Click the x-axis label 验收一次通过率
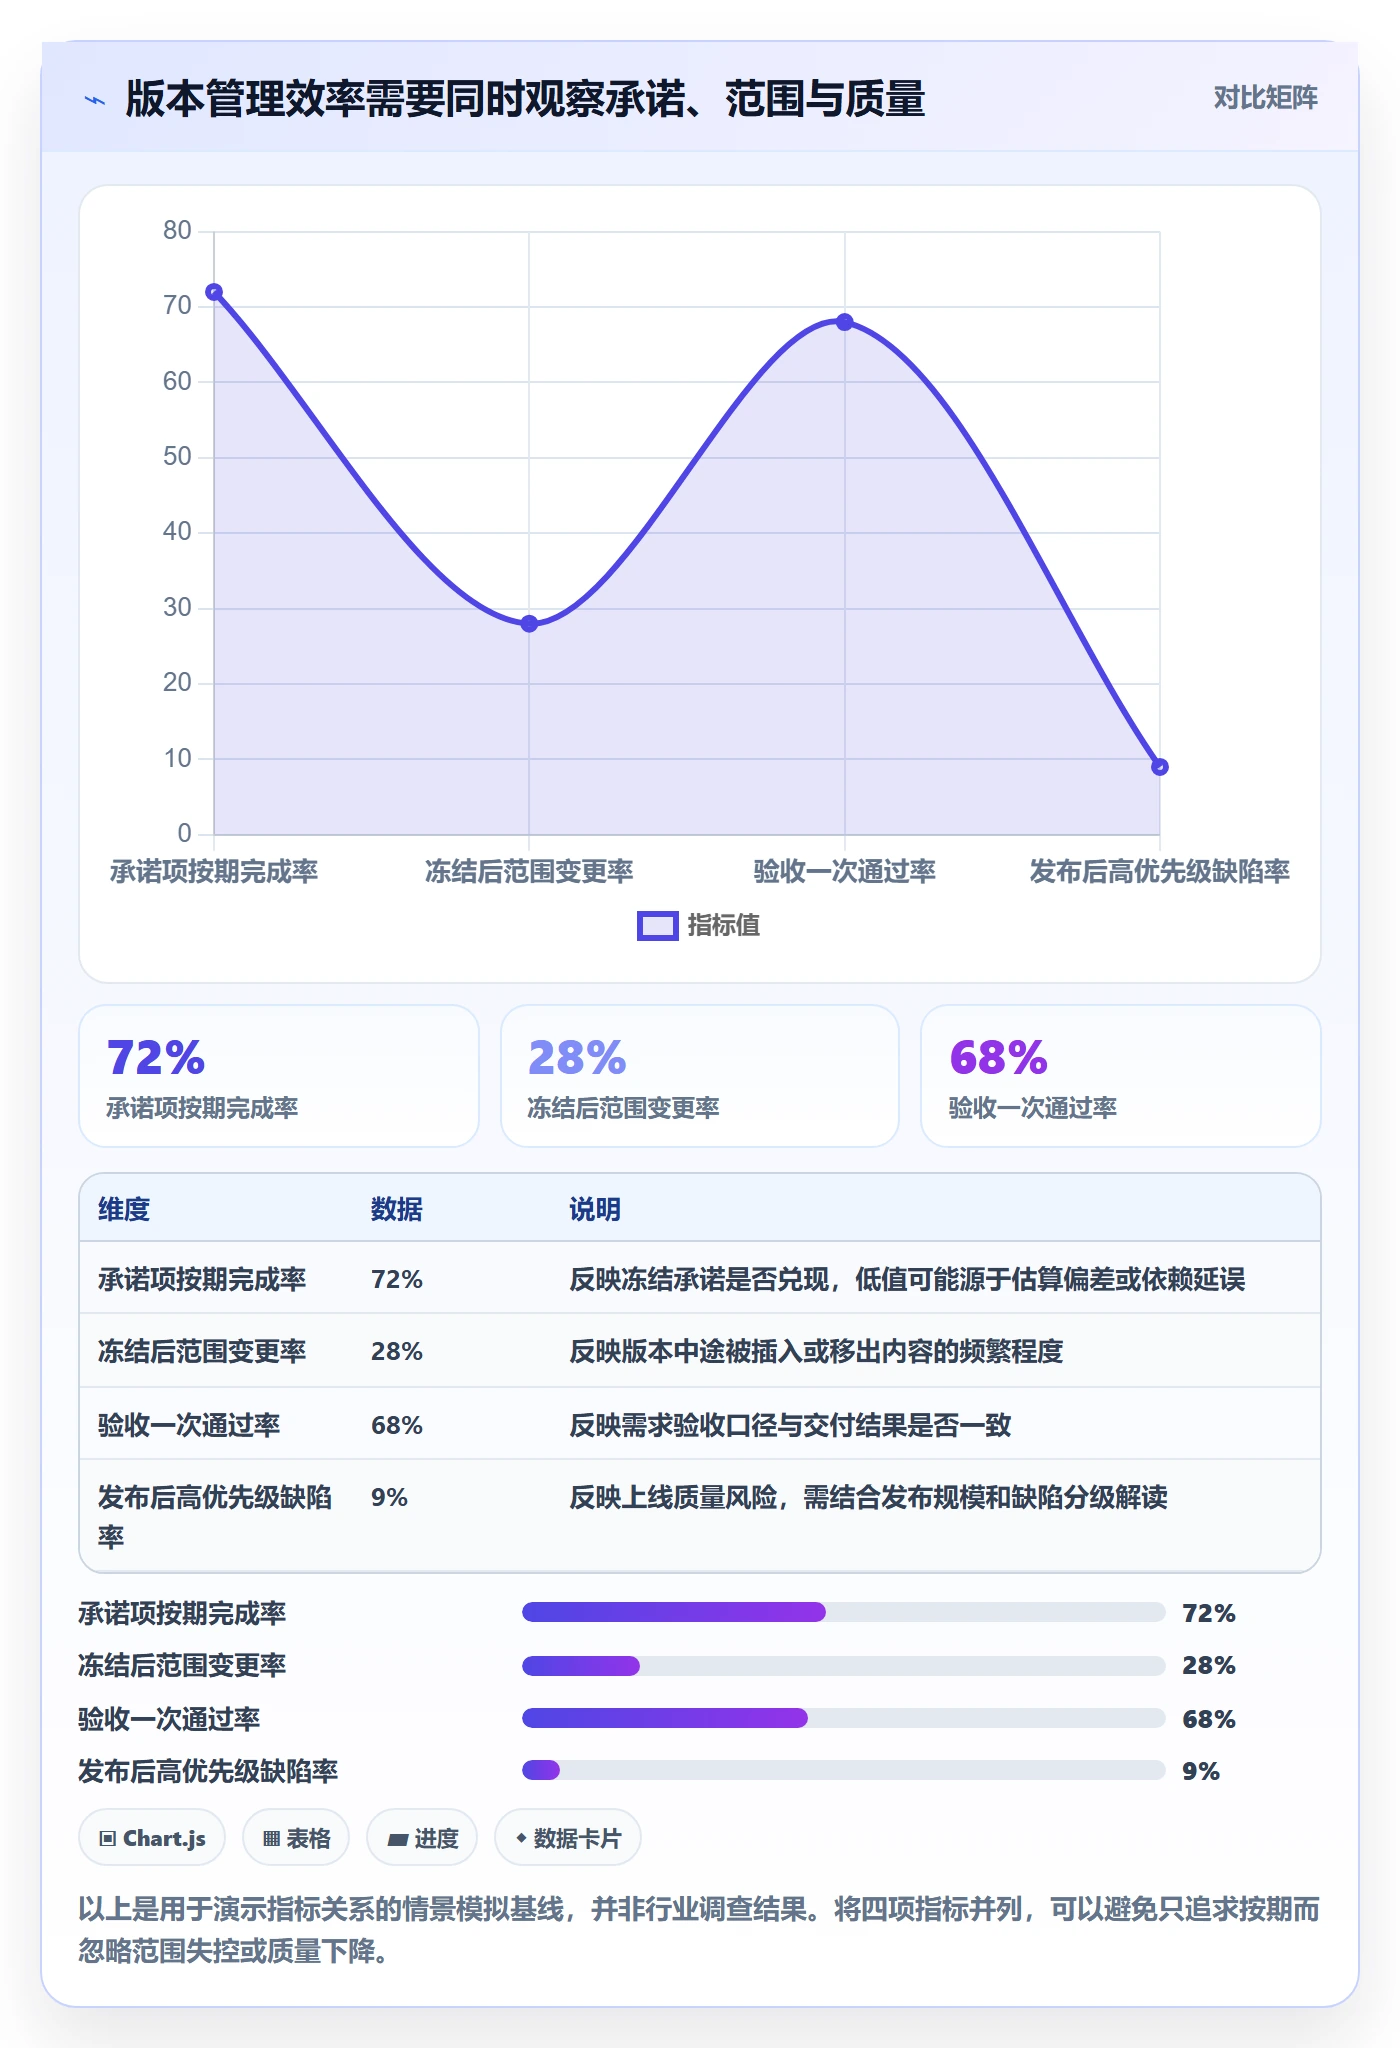 point(845,872)
